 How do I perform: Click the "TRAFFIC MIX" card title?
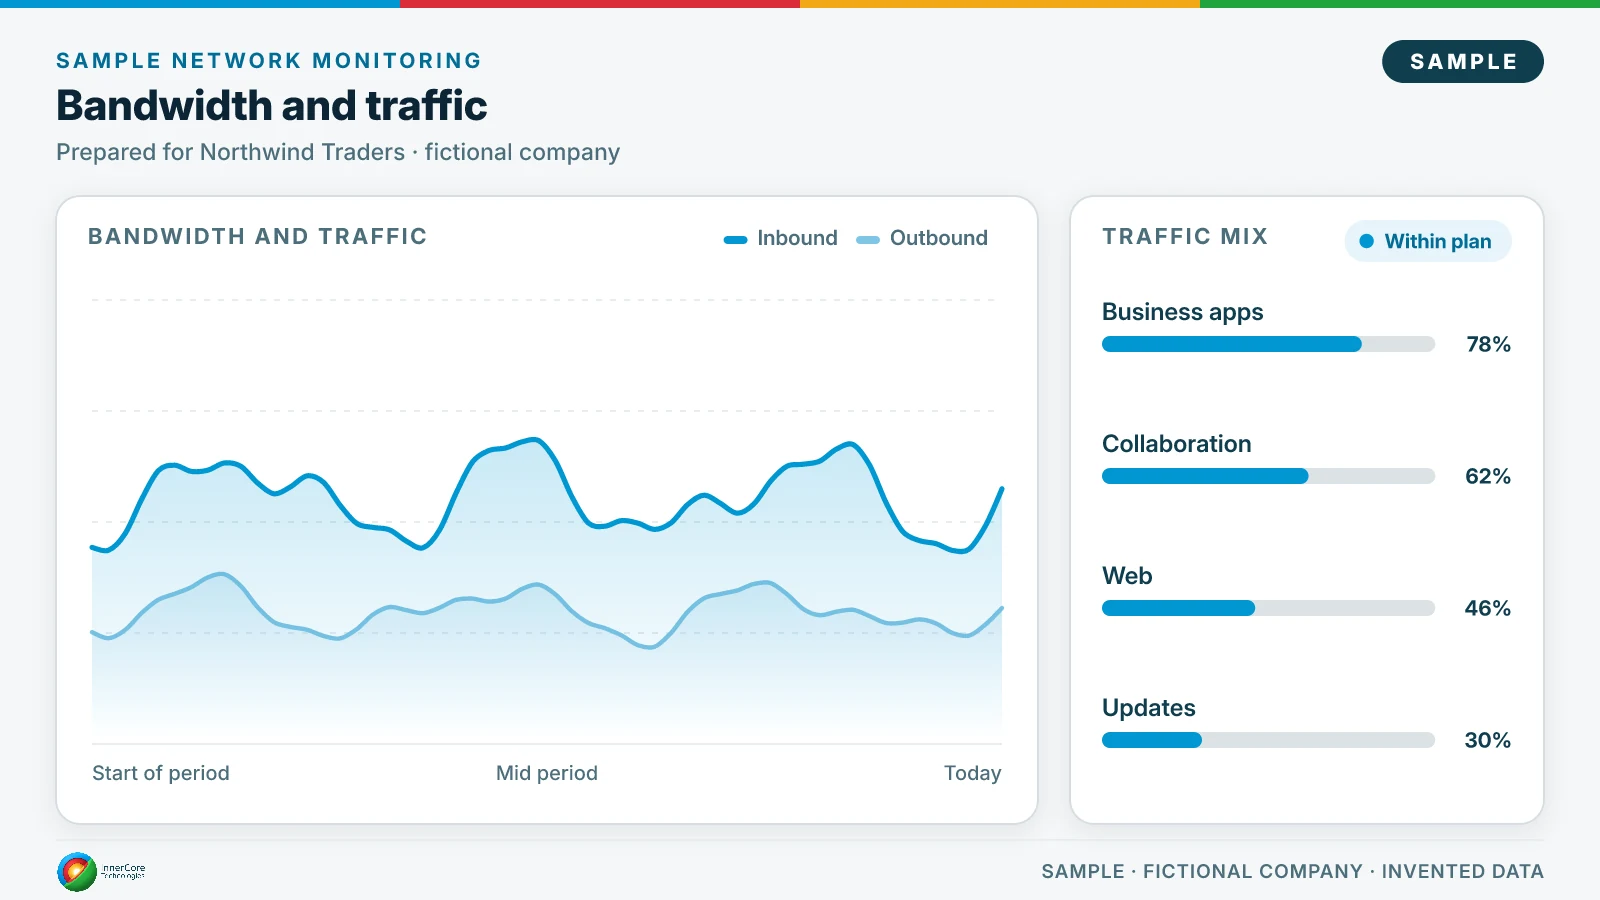(1185, 236)
